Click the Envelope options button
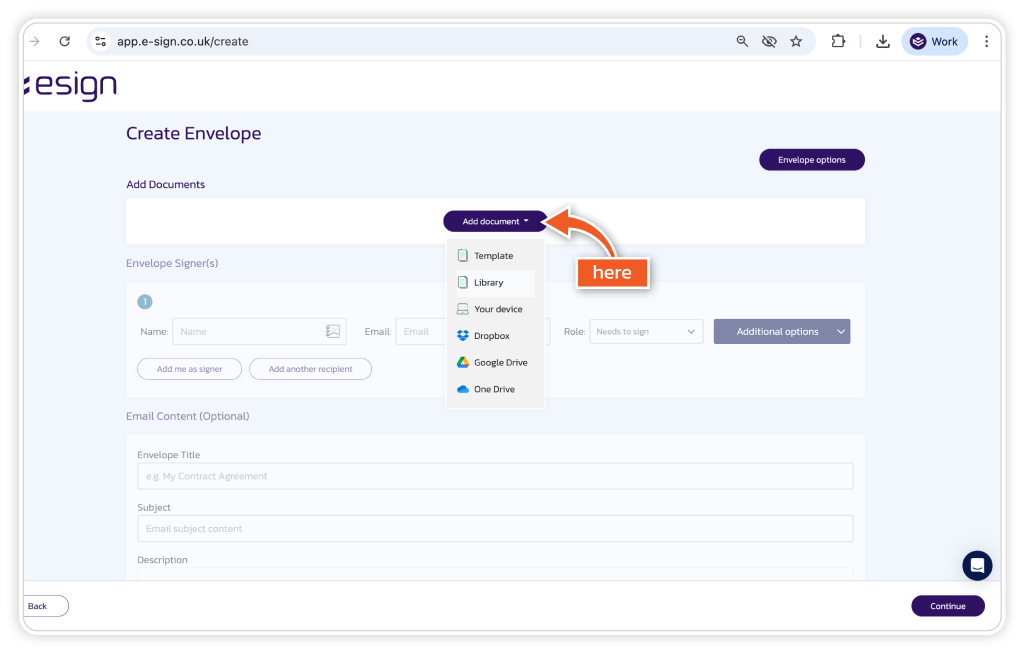This screenshot has height=654, width=1024. point(811,160)
